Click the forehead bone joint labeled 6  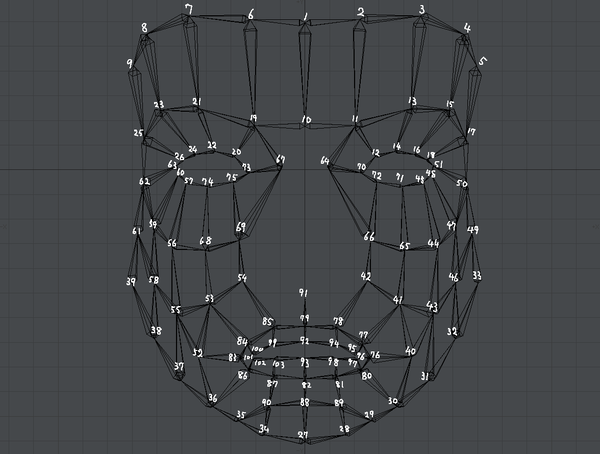tap(251, 15)
